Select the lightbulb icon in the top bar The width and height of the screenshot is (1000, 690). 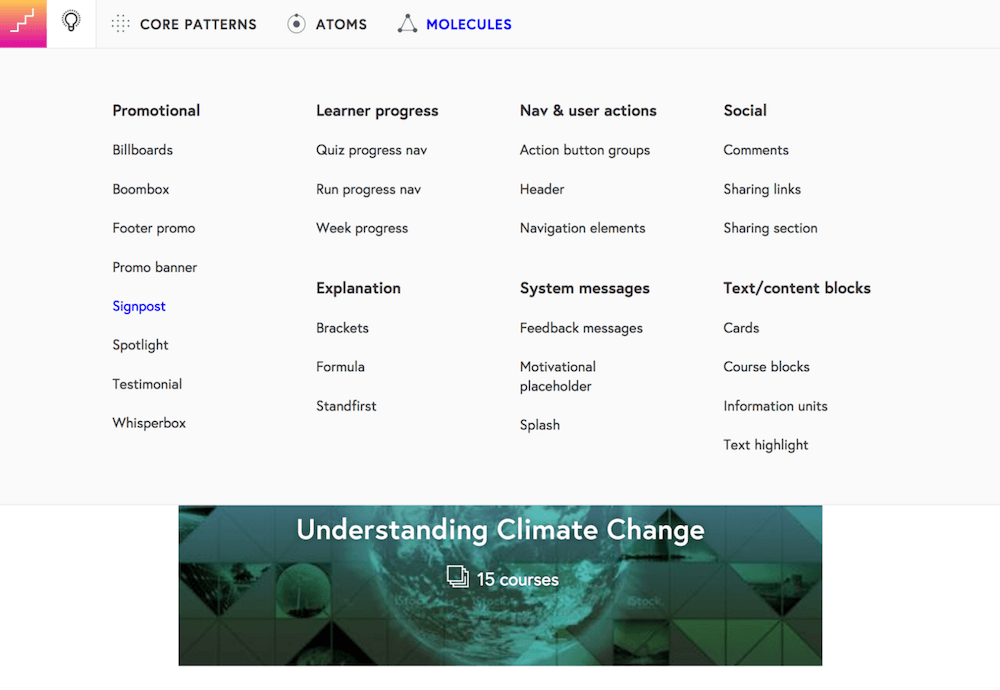click(x=70, y=22)
